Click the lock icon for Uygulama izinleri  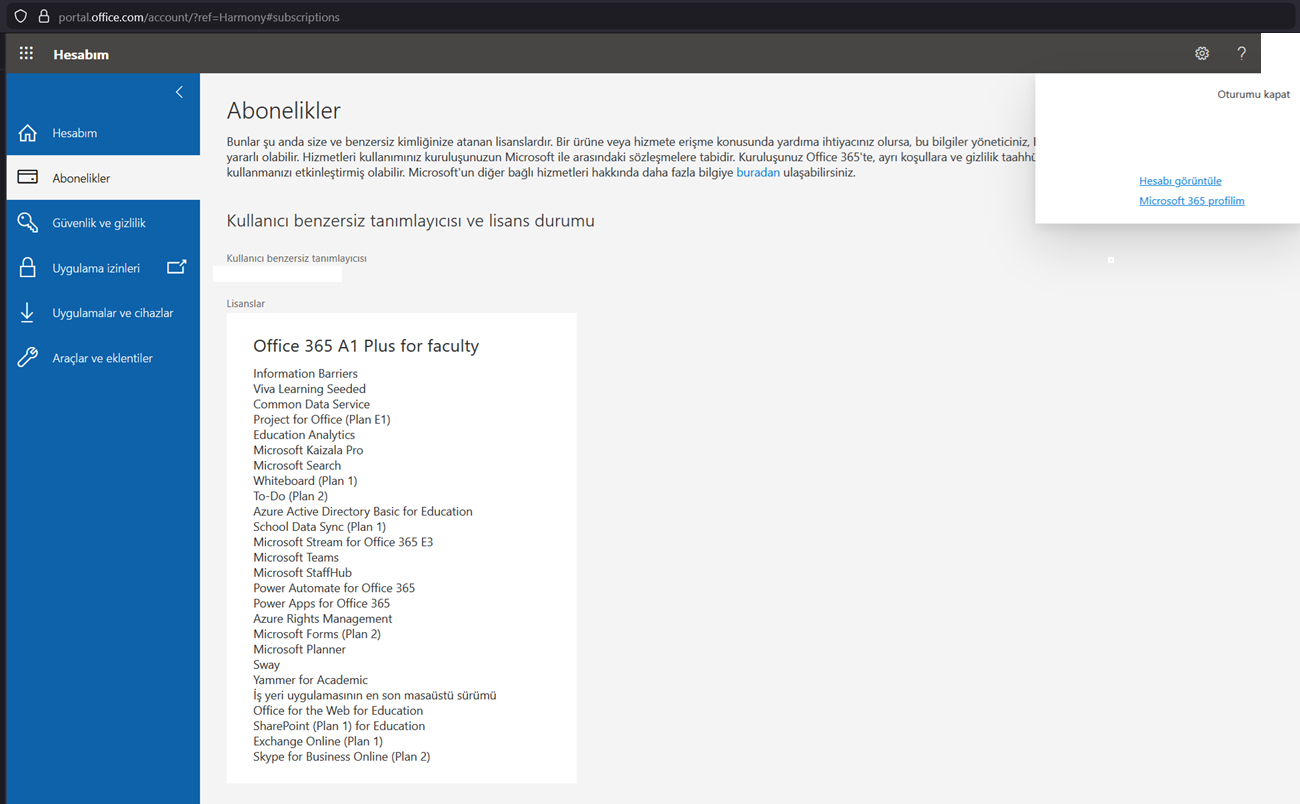(28, 268)
